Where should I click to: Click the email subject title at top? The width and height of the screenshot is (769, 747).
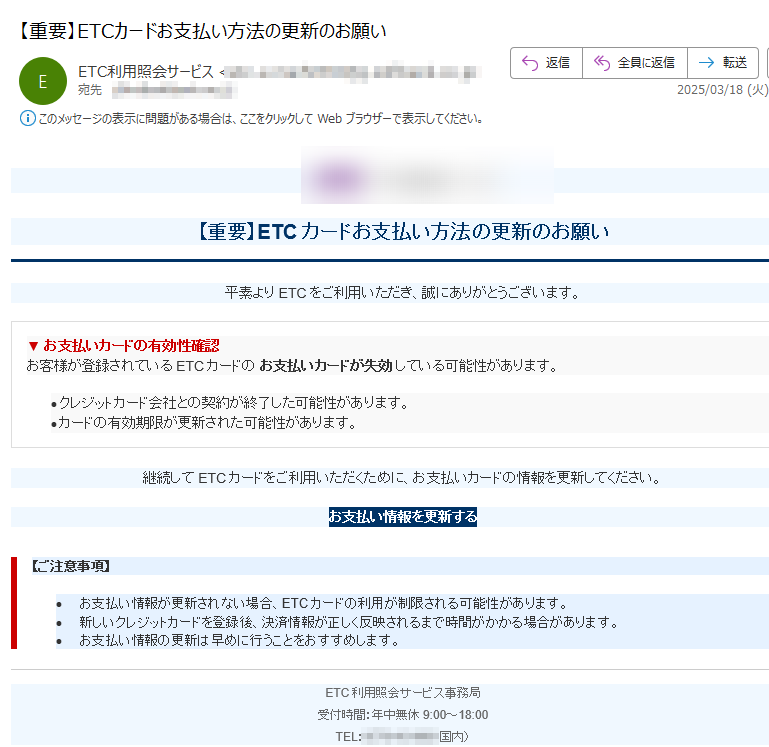pos(202,31)
